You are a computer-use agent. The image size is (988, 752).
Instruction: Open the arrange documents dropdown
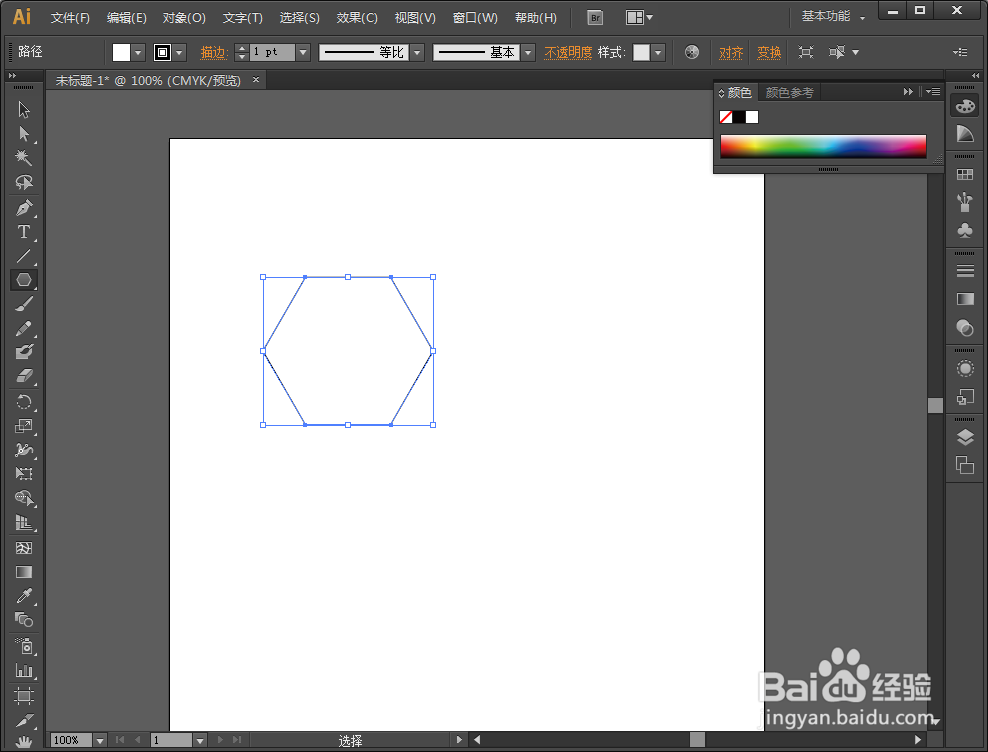(639, 18)
